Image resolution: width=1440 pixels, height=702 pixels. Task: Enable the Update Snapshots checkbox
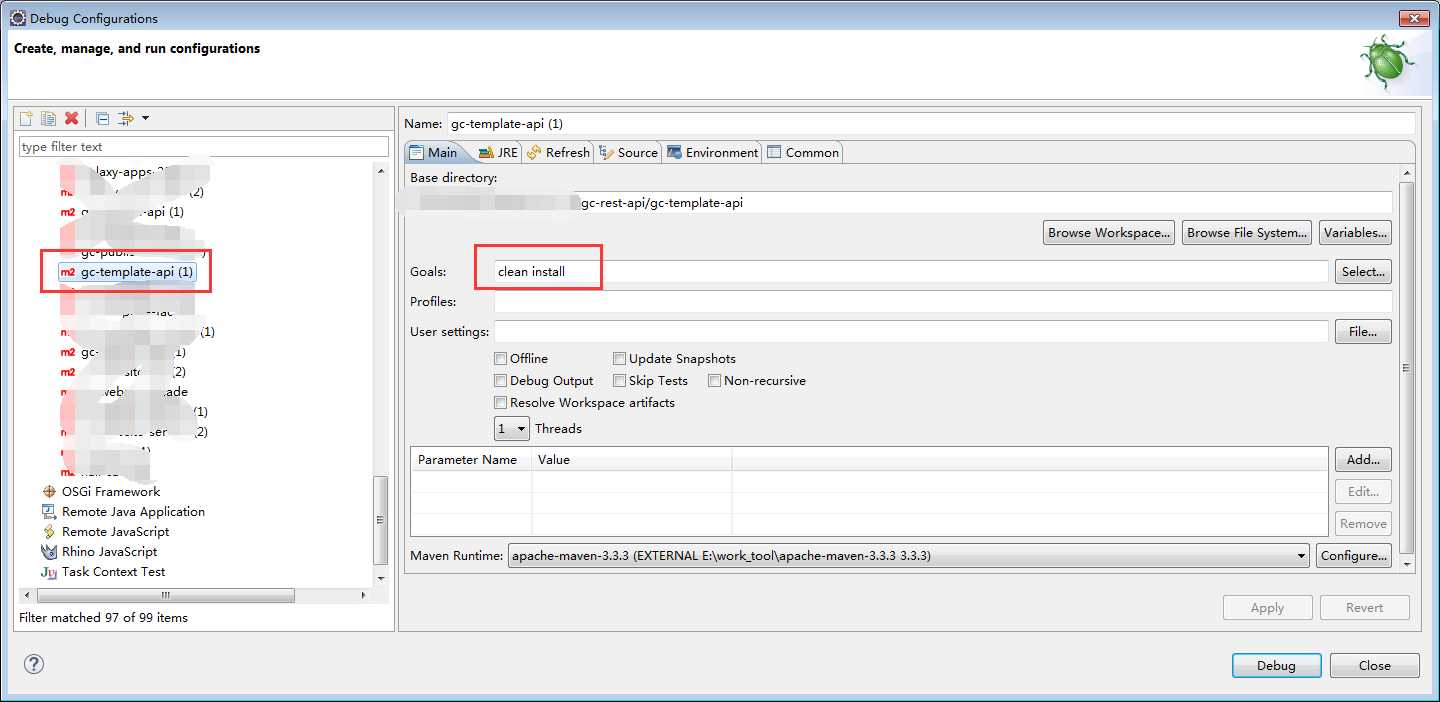[x=620, y=358]
